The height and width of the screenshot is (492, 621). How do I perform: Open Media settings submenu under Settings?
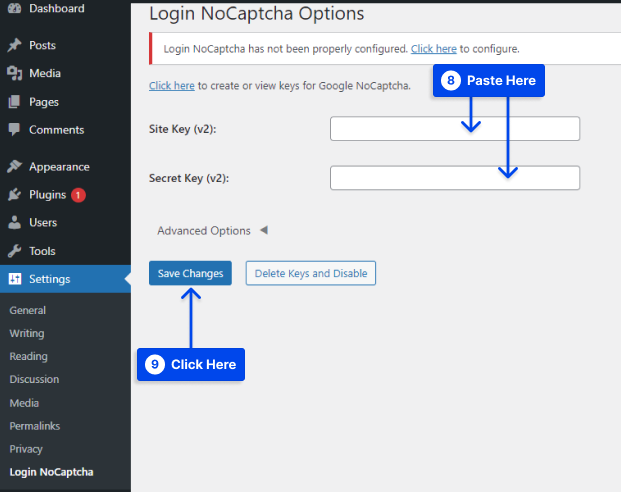[x=24, y=403]
